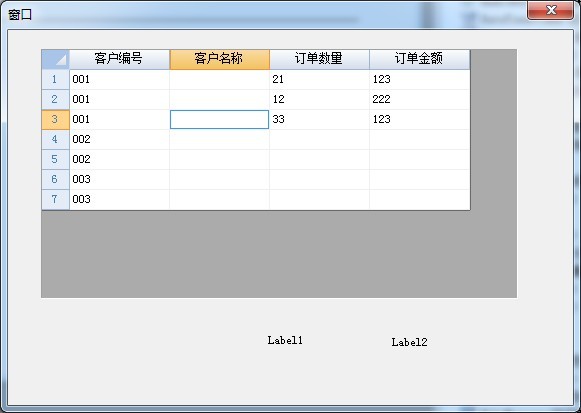Click the cell showing 33

[x=319, y=119]
